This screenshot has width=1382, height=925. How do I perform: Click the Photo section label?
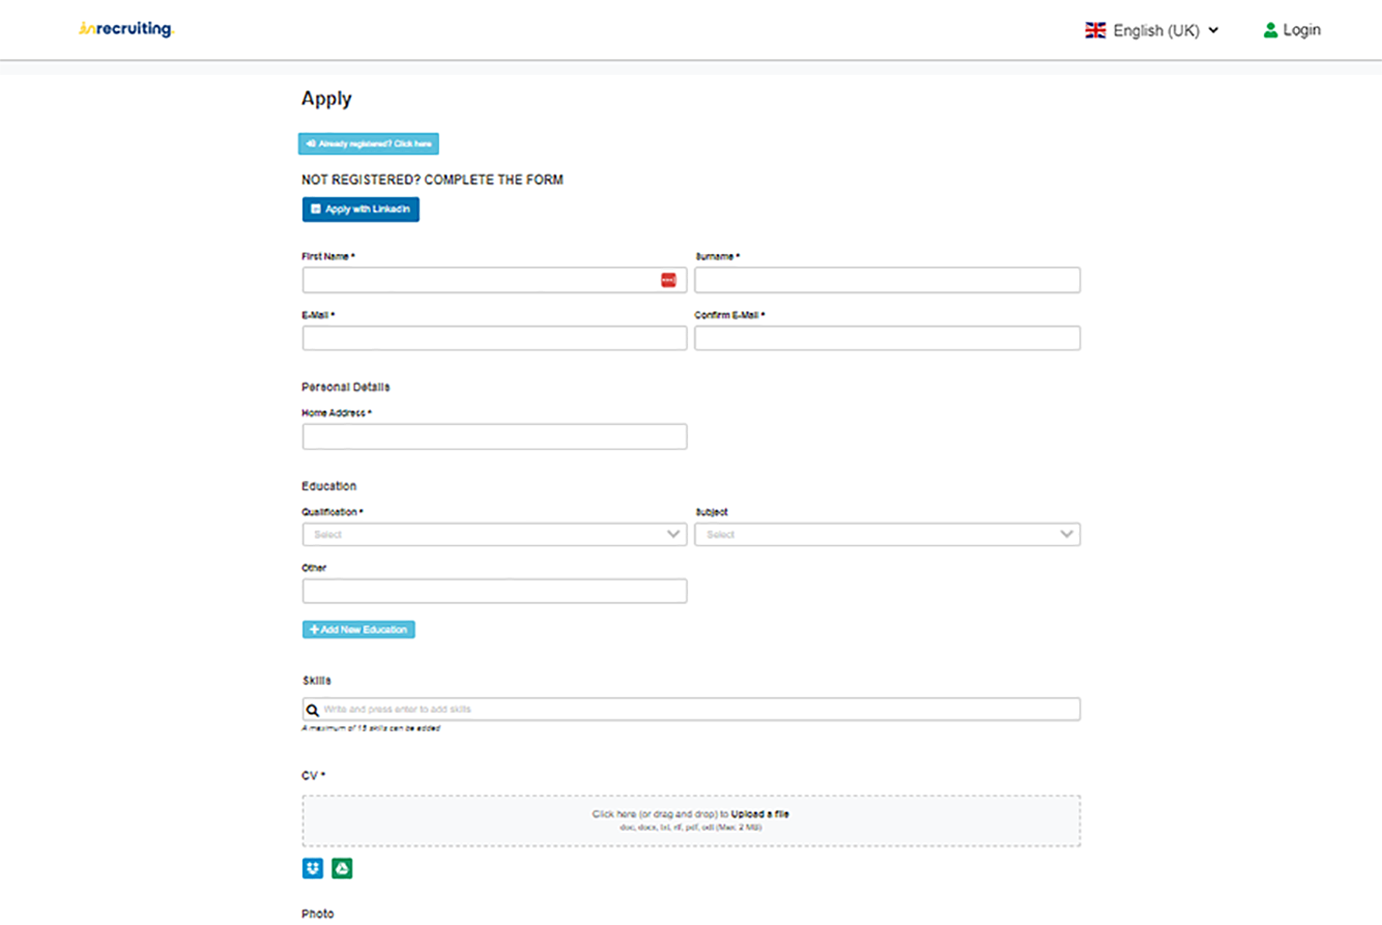(x=318, y=914)
